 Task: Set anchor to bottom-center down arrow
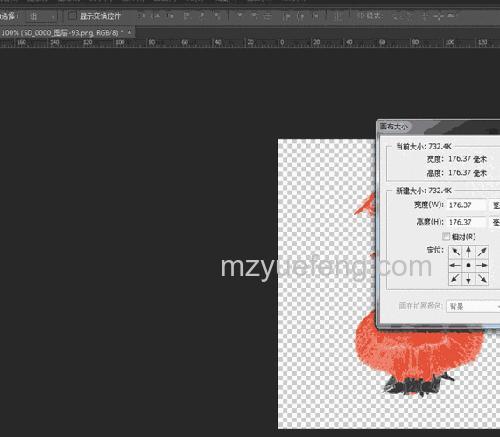[468, 279]
